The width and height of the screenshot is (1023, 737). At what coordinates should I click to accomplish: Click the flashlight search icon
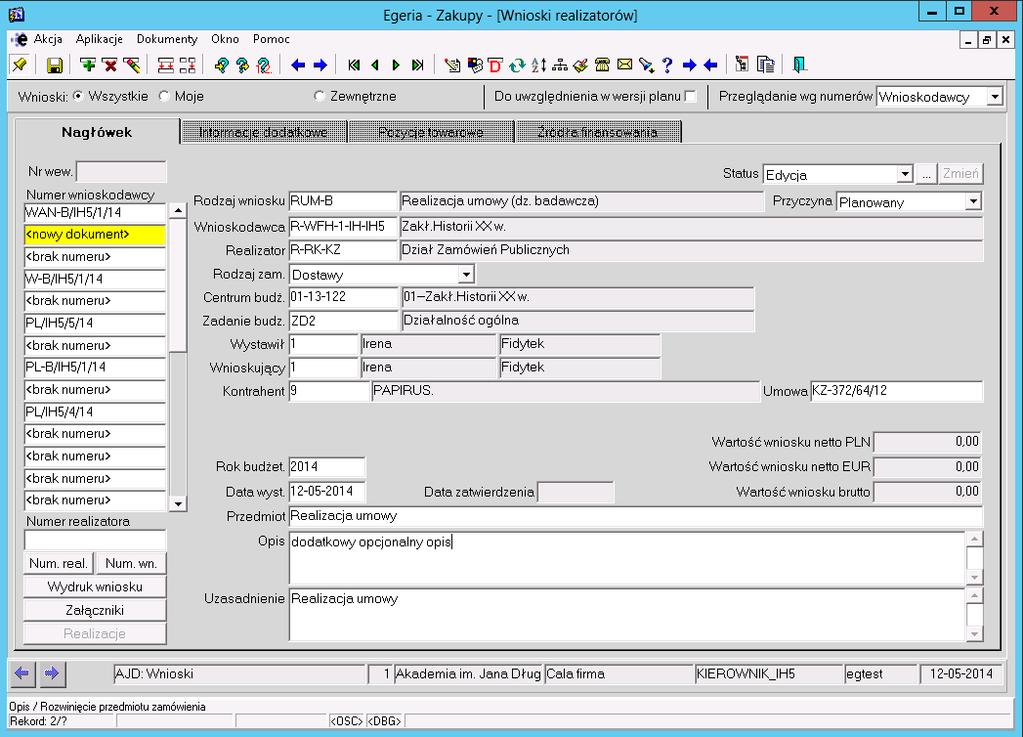point(646,65)
